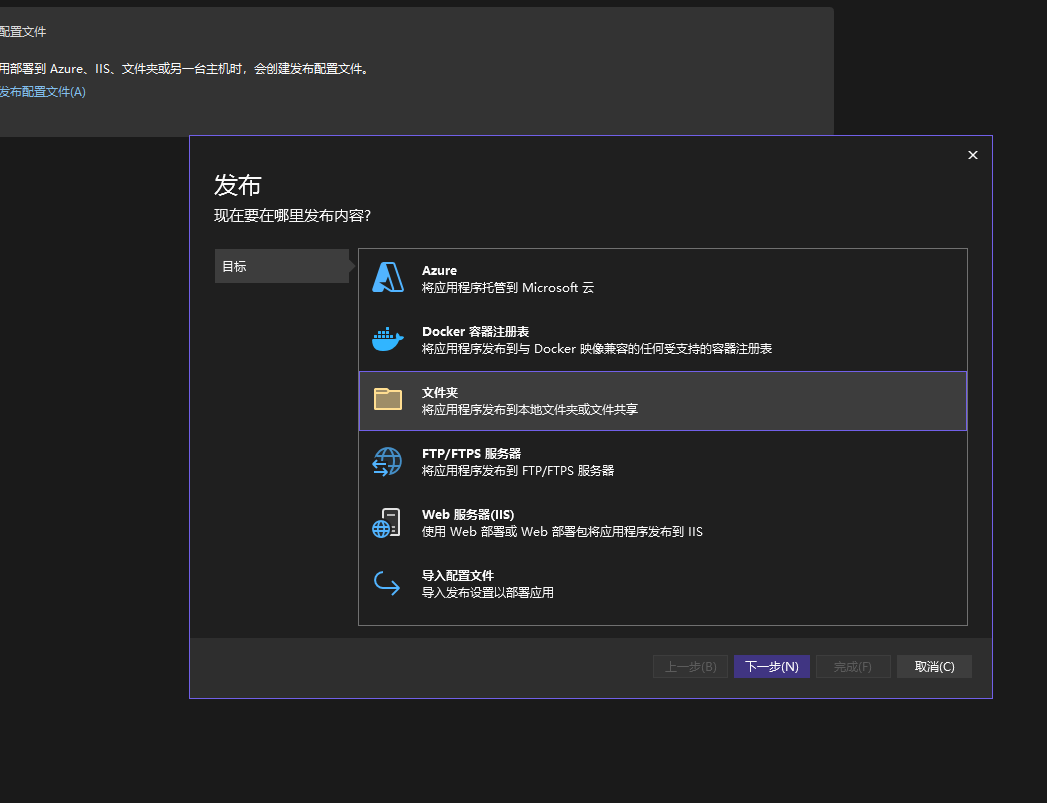Image resolution: width=1047 pixels, height=803 pixels.
Task: Choose Azure as publish target
Action: coord(662,279)
